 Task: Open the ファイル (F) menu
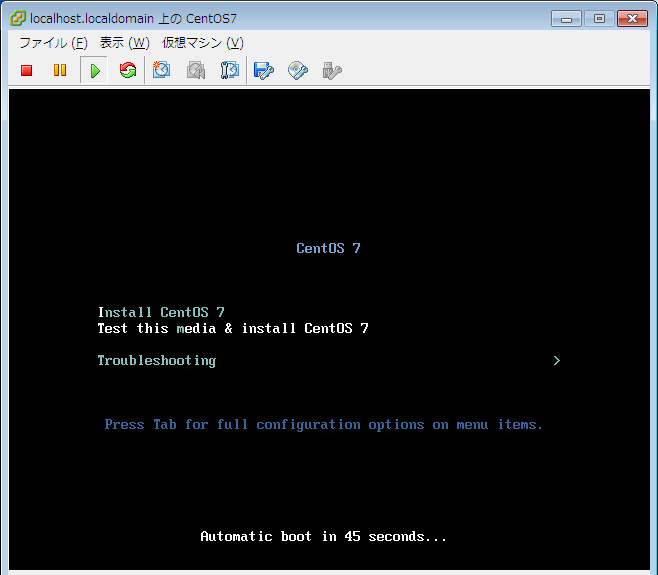click(x=53, y=43)
